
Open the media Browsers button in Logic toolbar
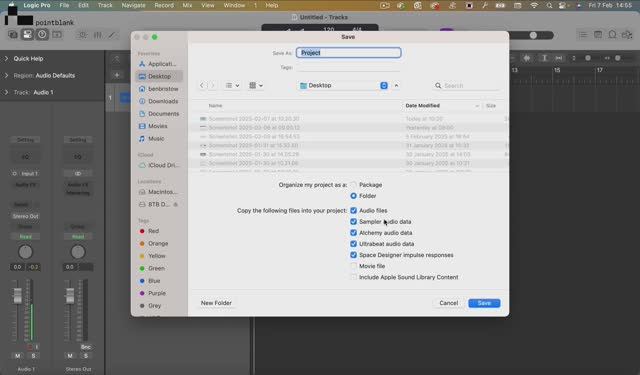pos(627,35)
